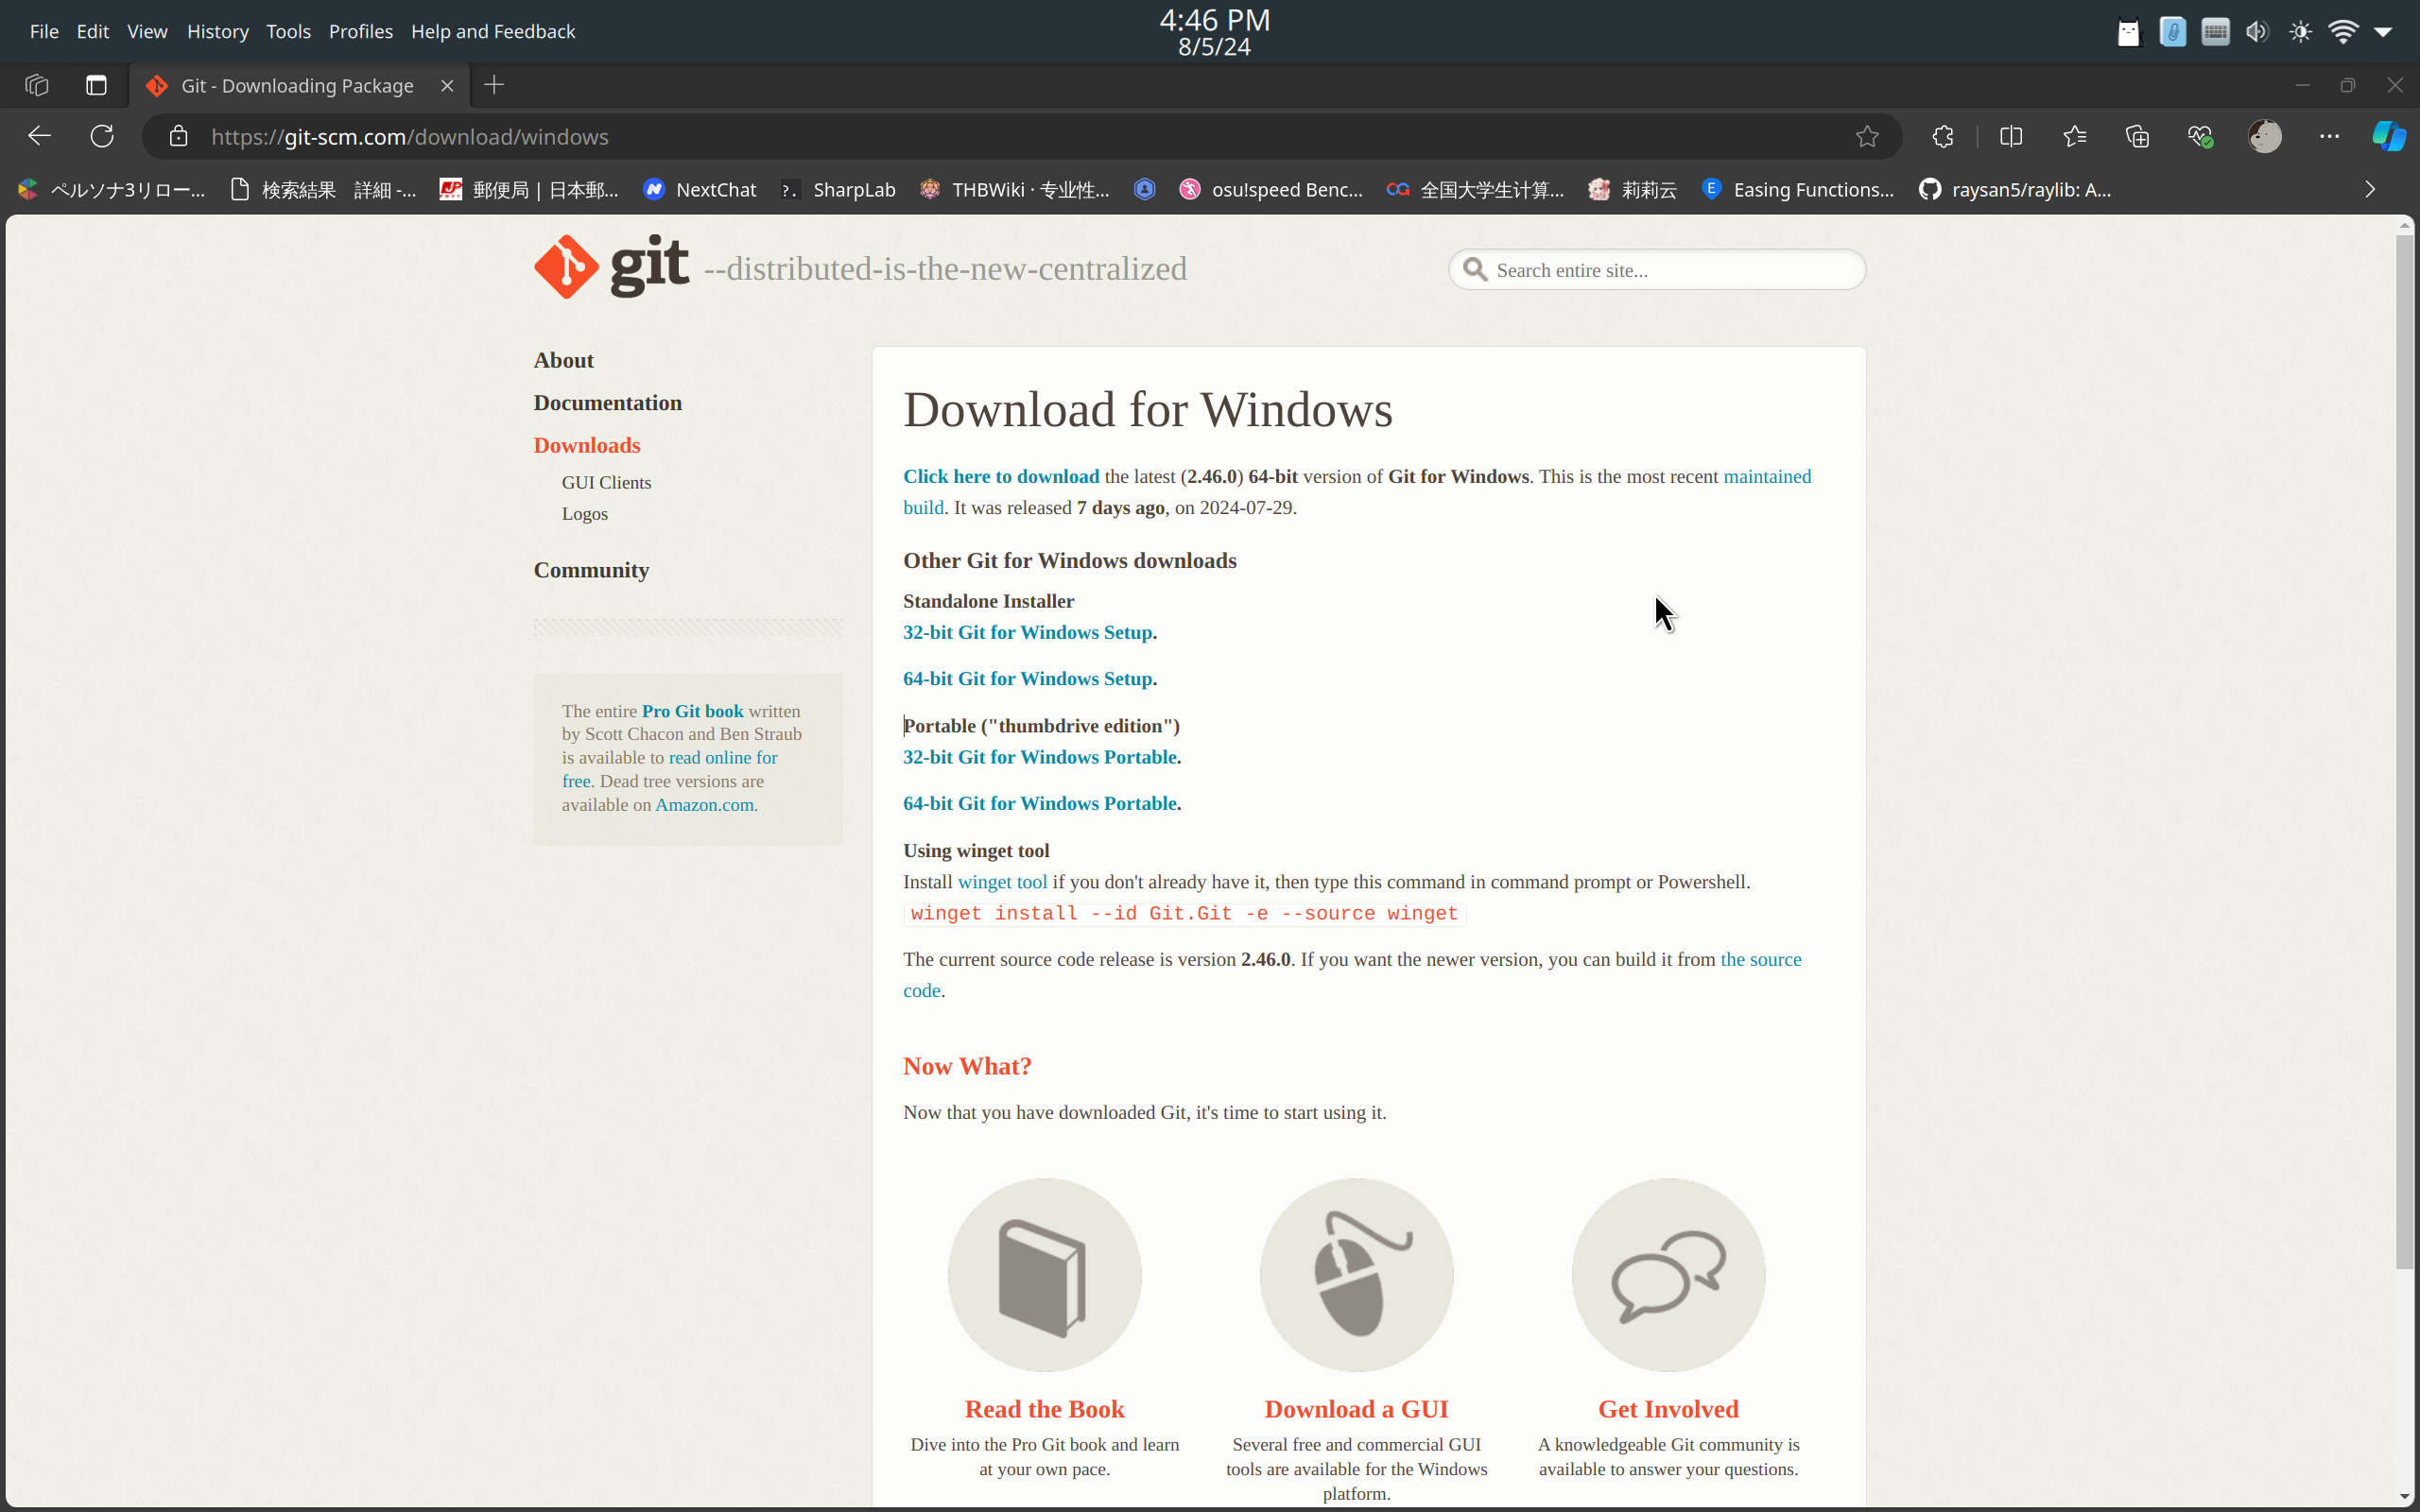The height and width of the screenshot is (1512, 2420).
Task: Open the Split screen feature
Action: [x=2010, y=136]
